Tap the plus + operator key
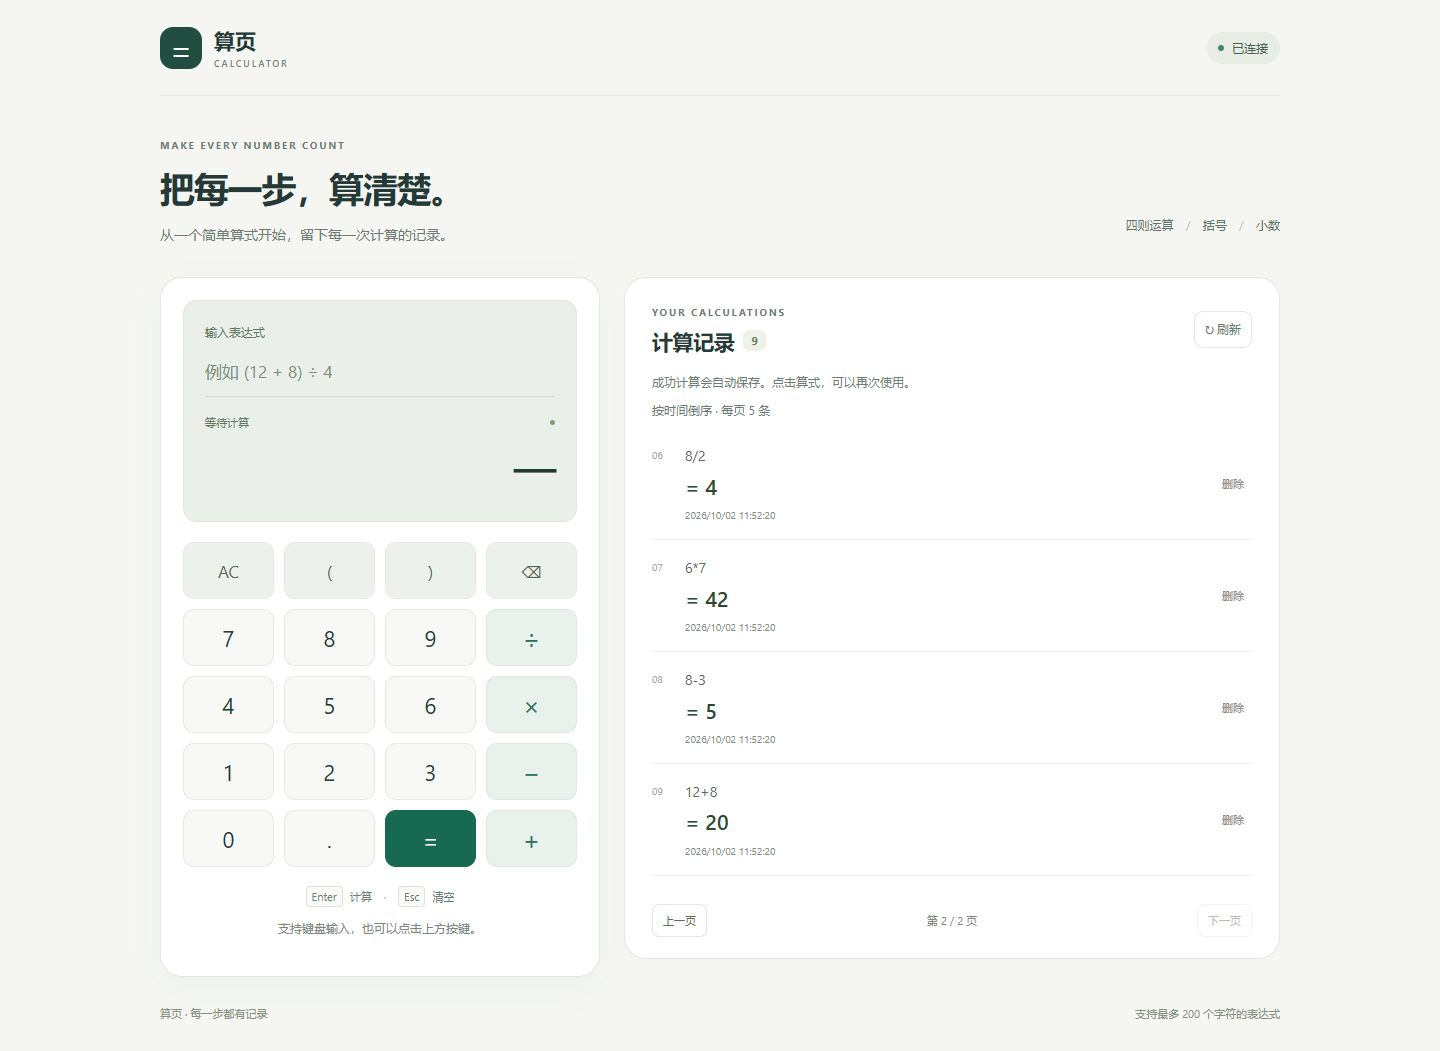This screenshot has height=1051, width=1440. point(531,839)
